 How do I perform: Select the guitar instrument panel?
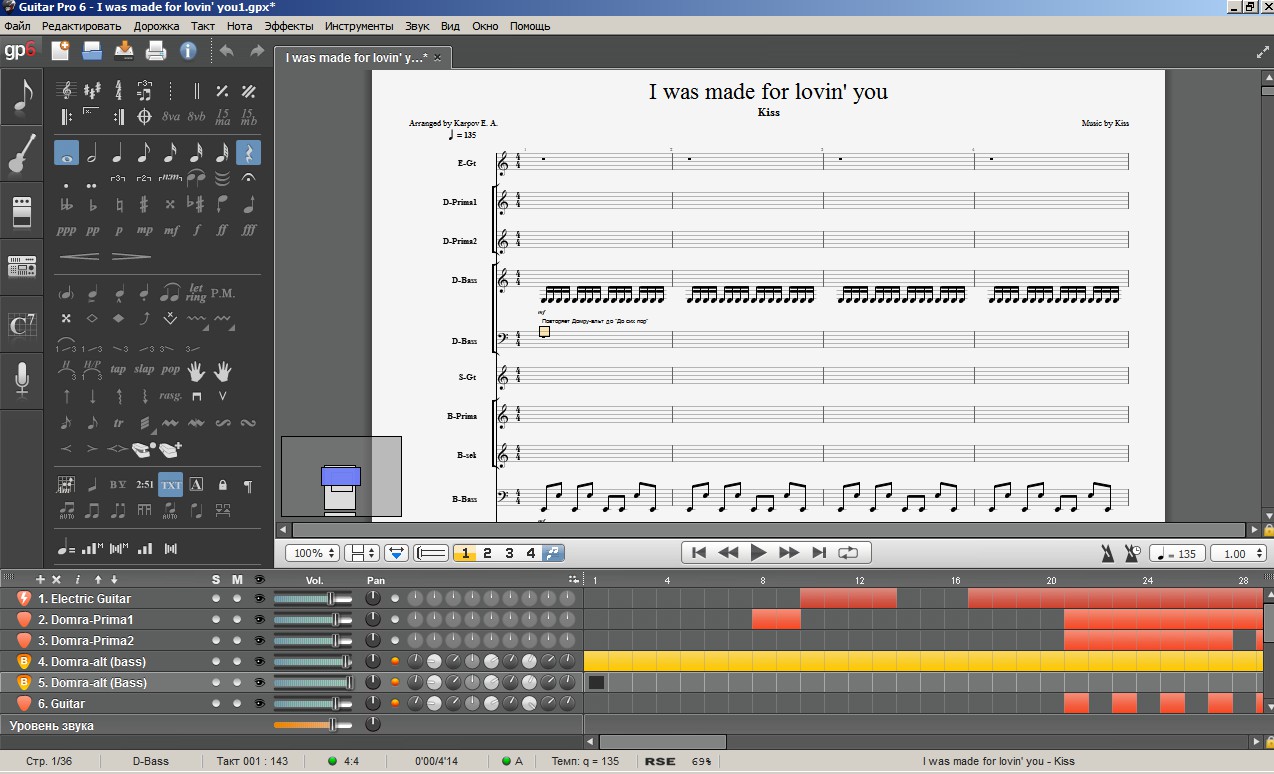22,154
